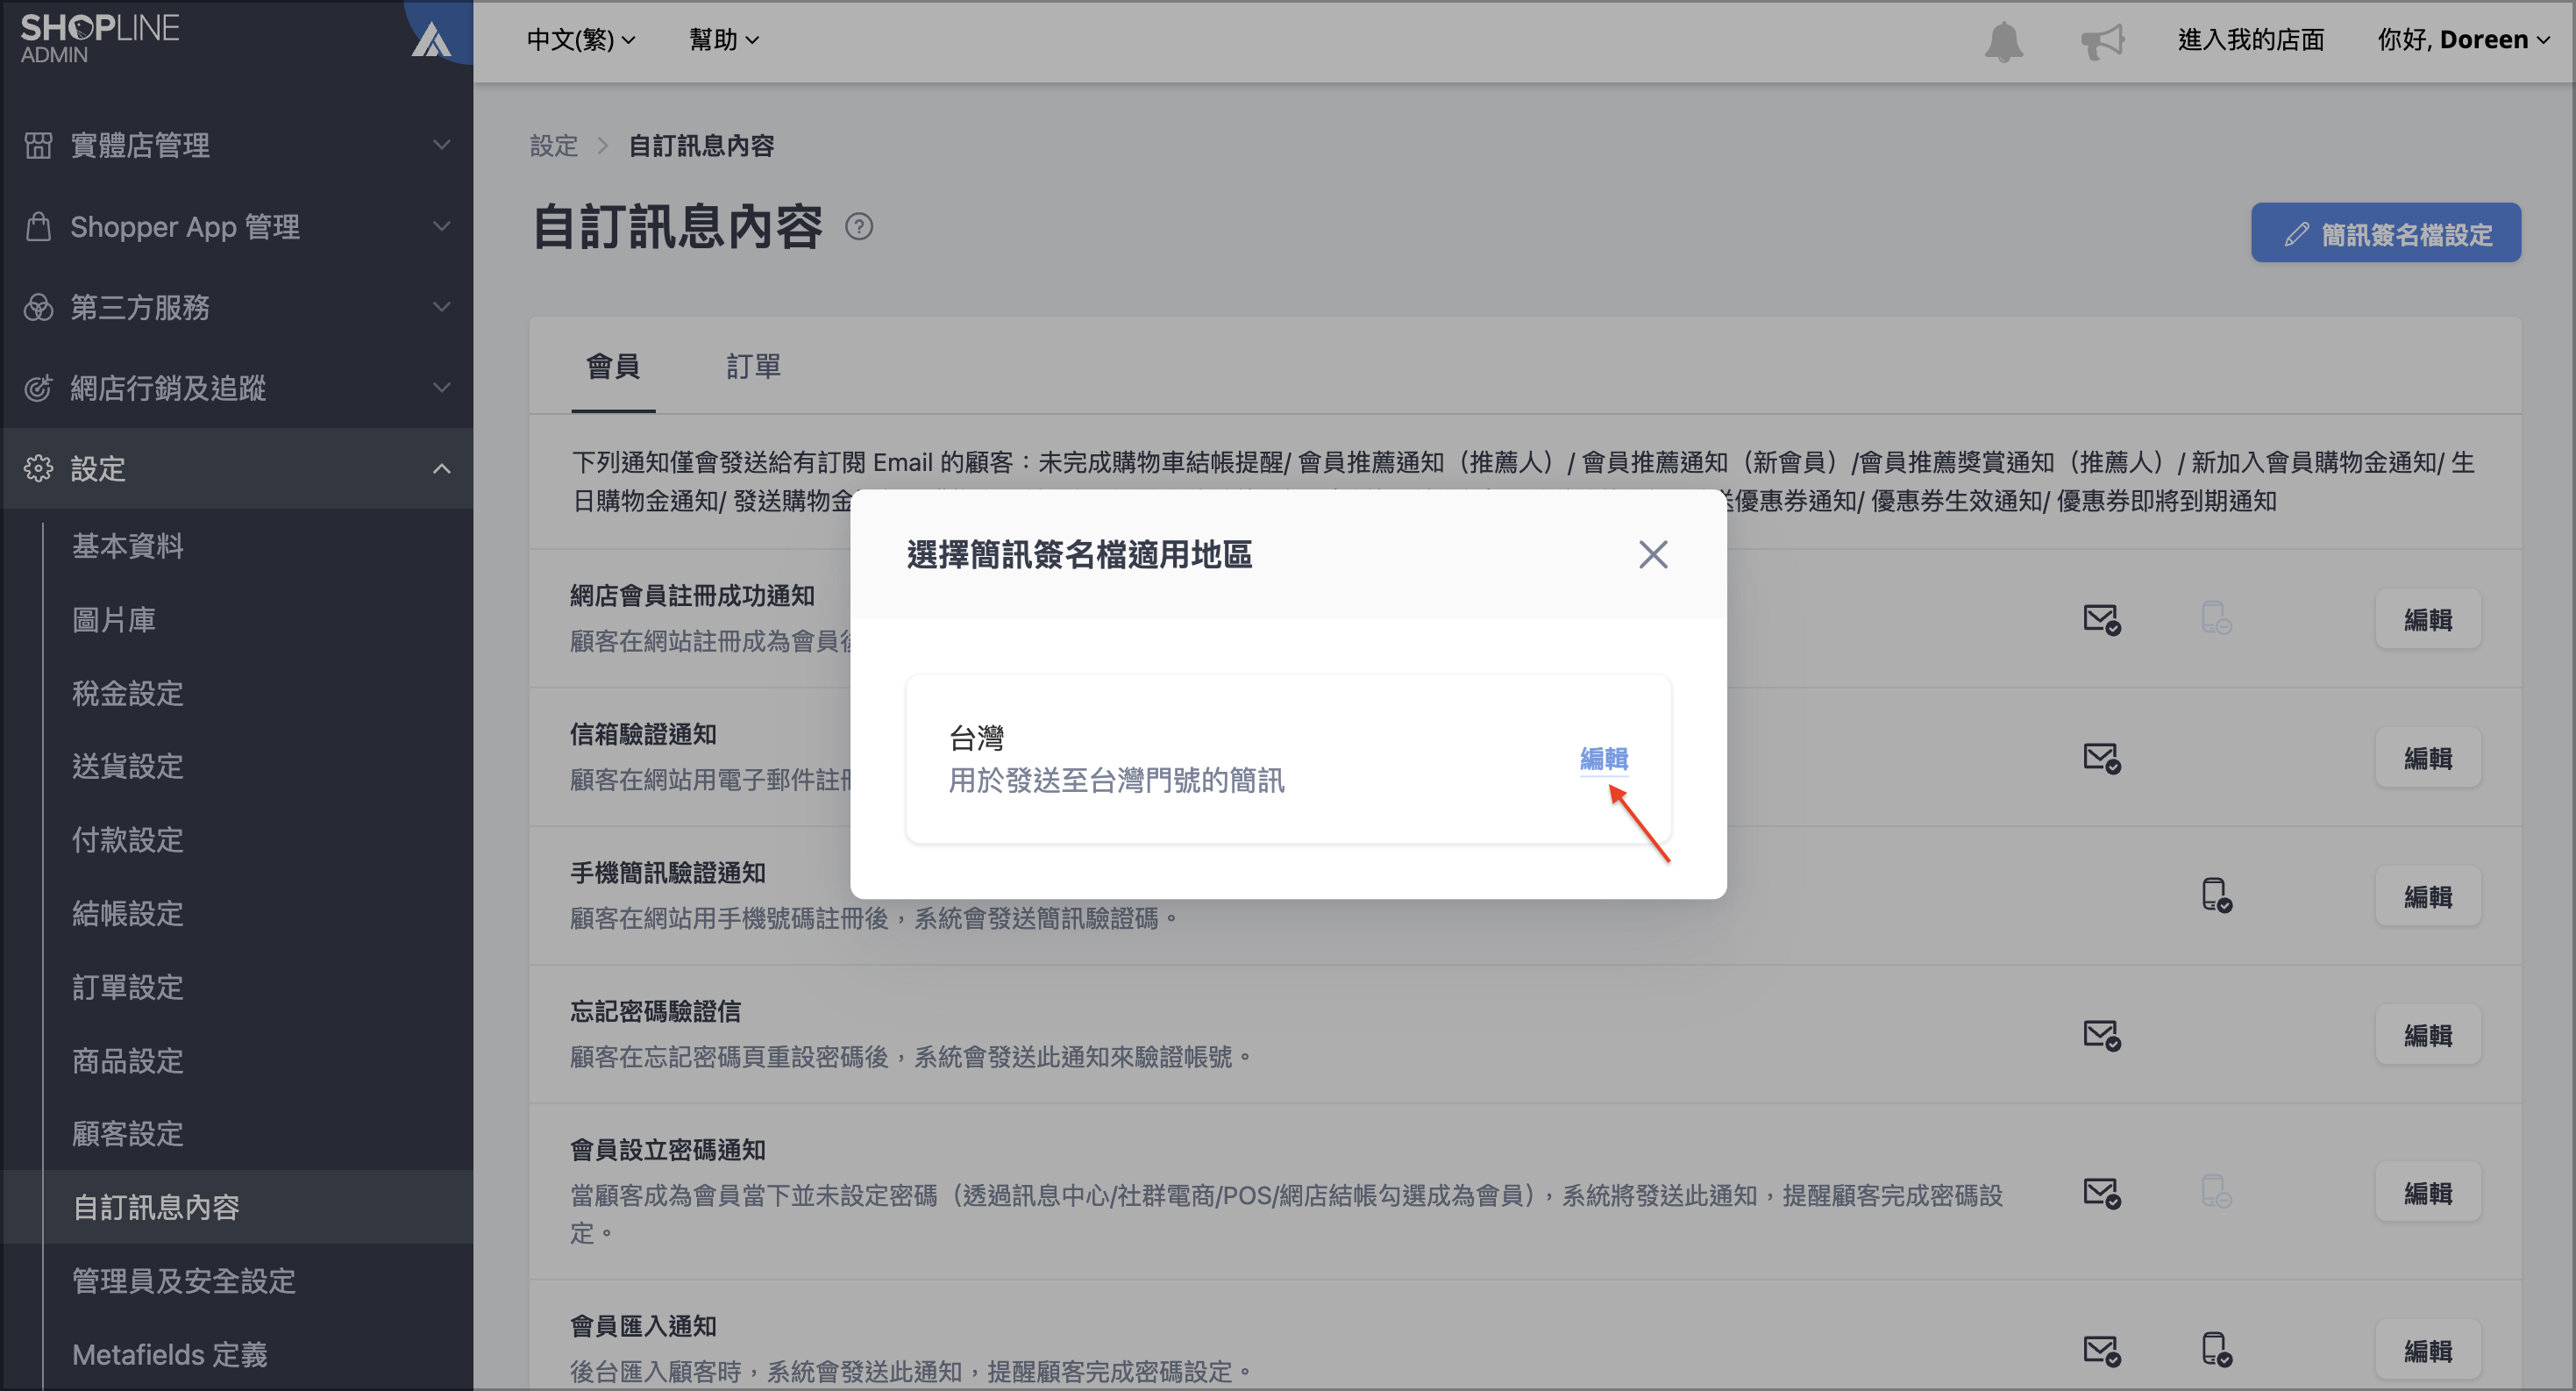The height and width of the screenshot is (1391, 2576).
Task: Click the 忘記密碼驗證信 row title
Action: (x=655, y=1011)
